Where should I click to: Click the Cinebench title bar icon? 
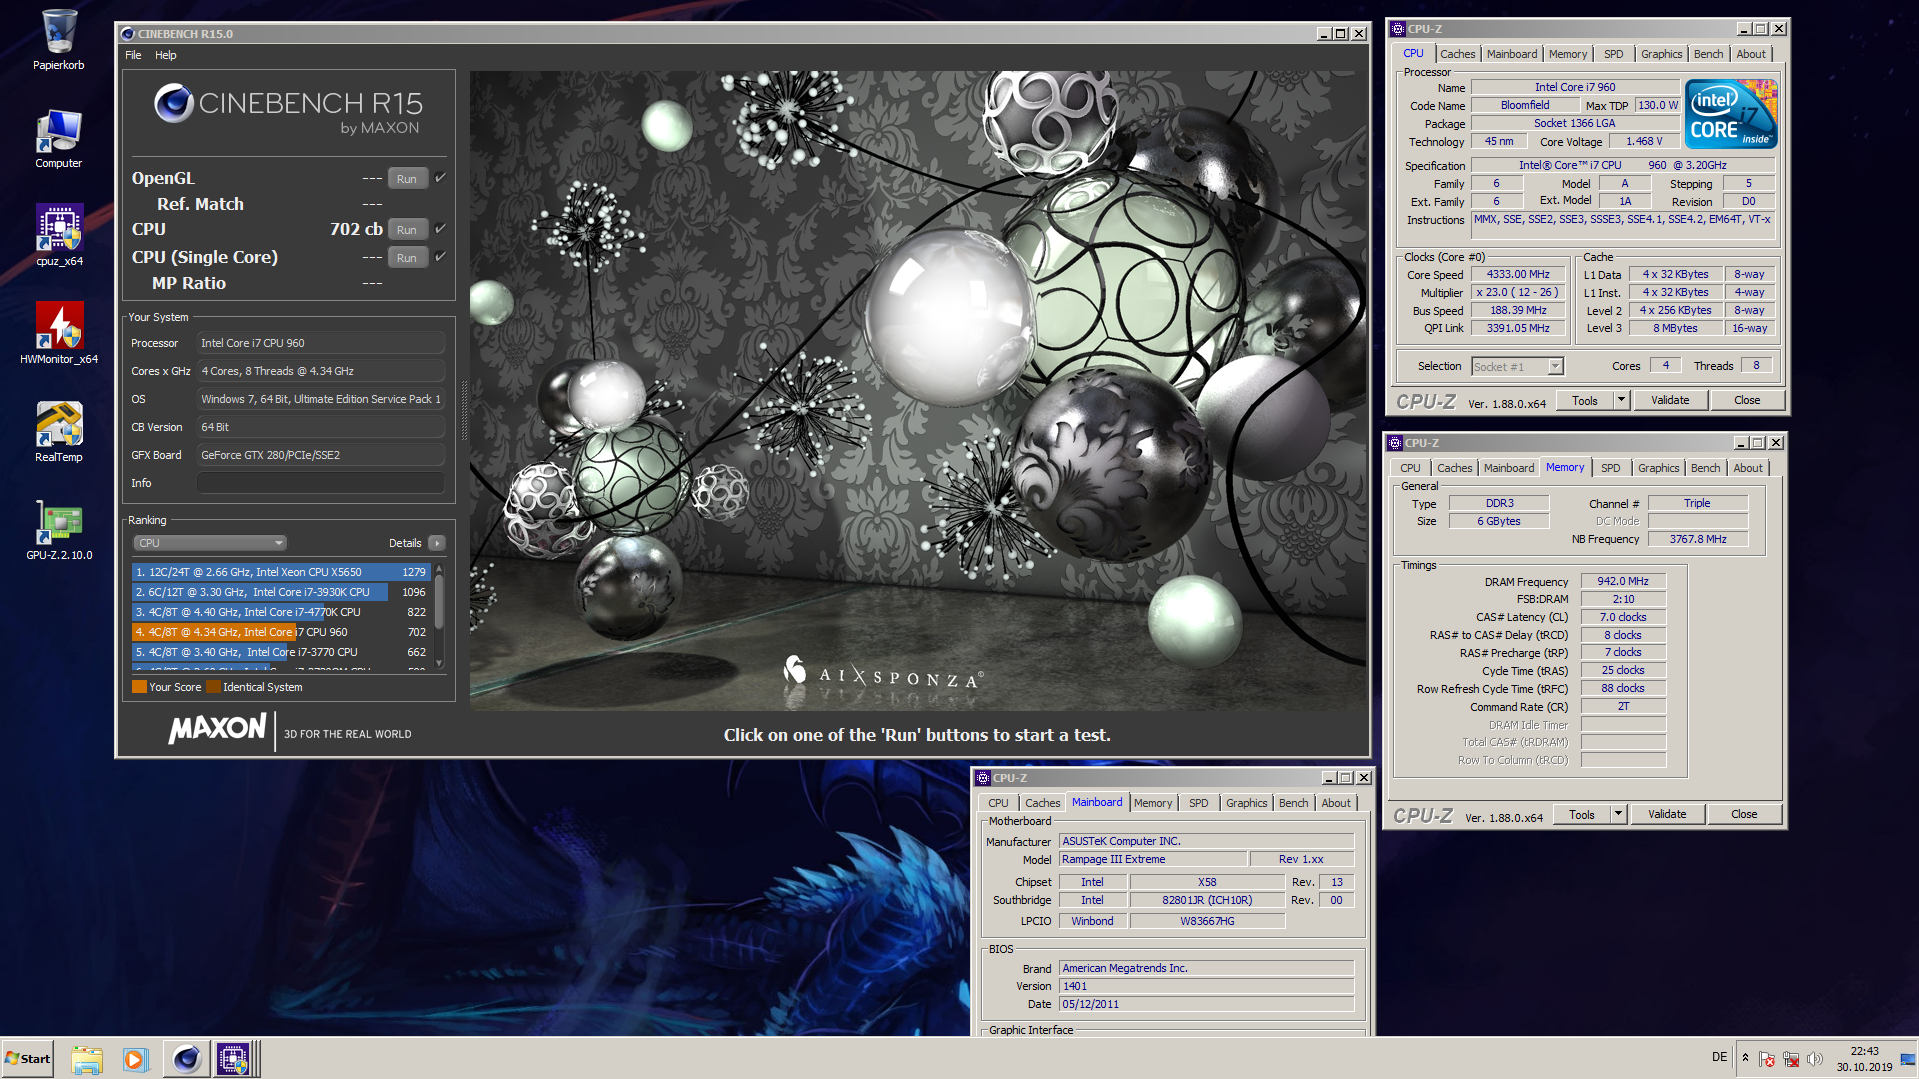(x=128, y=34)
